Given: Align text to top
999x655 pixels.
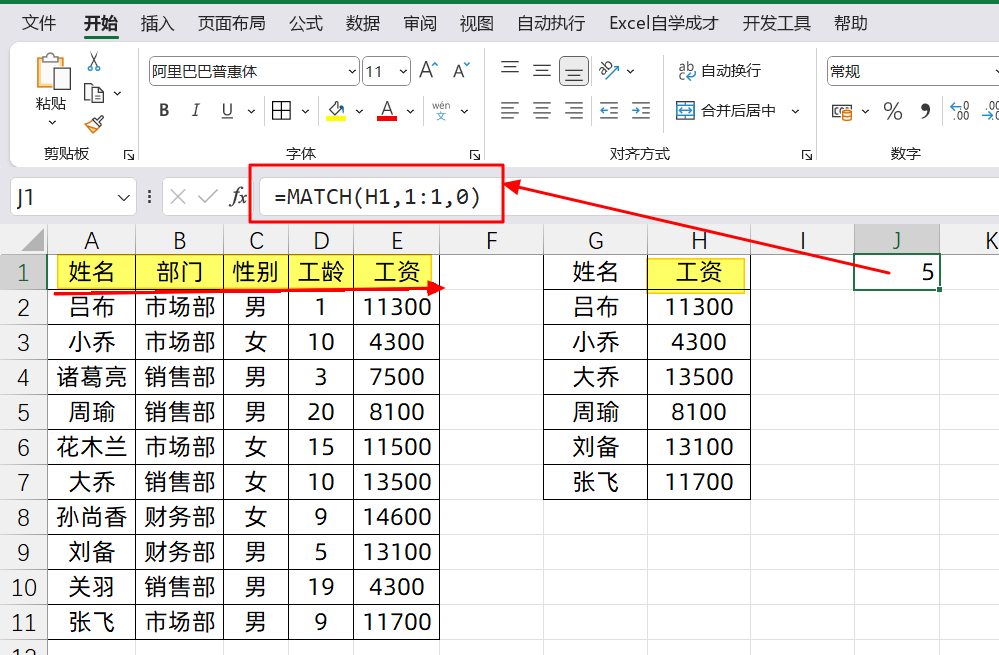Looking at the screenshot, I should coord(510,68).
